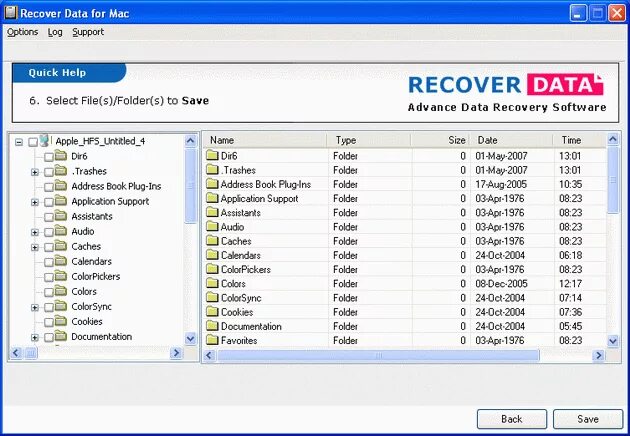
Task: Expand the Application Support tree node
Action: coord(35,202)
